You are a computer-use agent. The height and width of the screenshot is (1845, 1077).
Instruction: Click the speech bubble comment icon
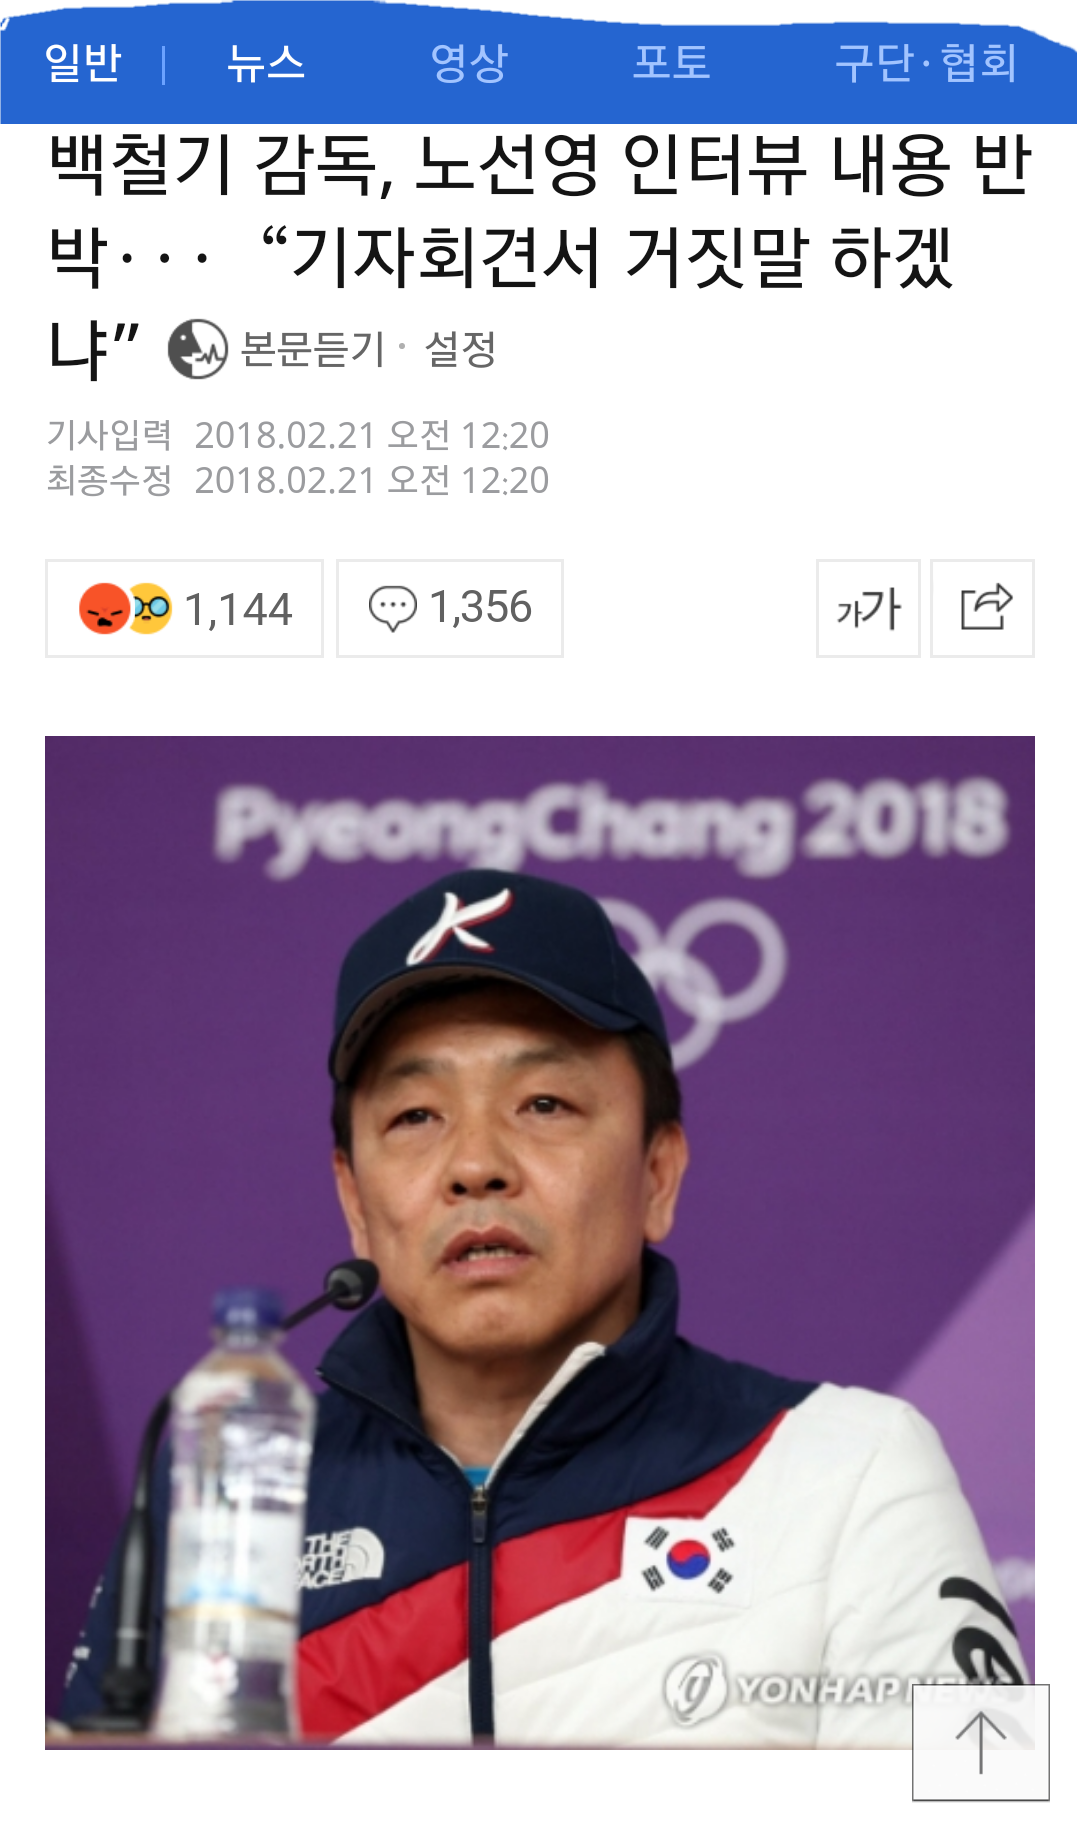(392, 609)
